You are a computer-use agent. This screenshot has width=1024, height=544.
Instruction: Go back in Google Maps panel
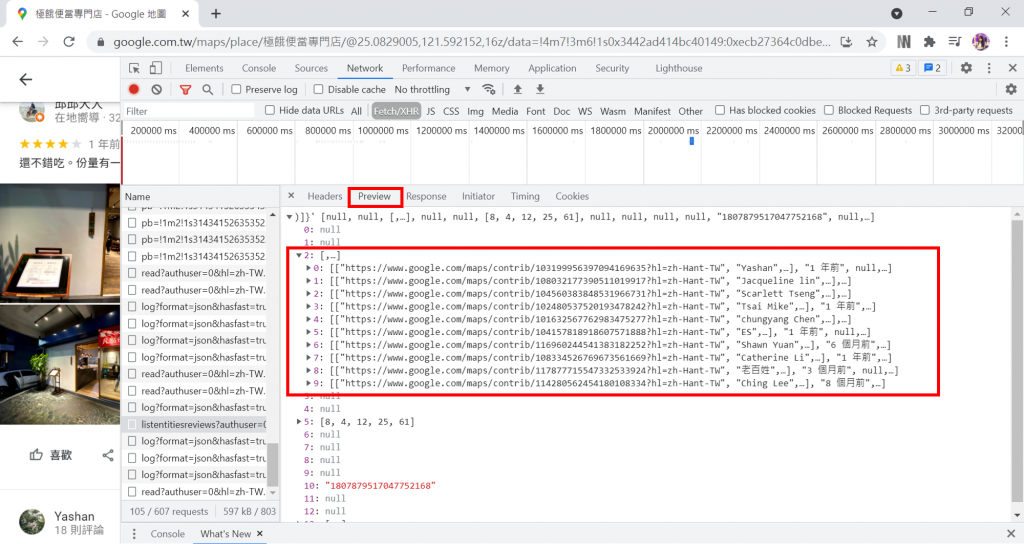[x=25, y=80]
